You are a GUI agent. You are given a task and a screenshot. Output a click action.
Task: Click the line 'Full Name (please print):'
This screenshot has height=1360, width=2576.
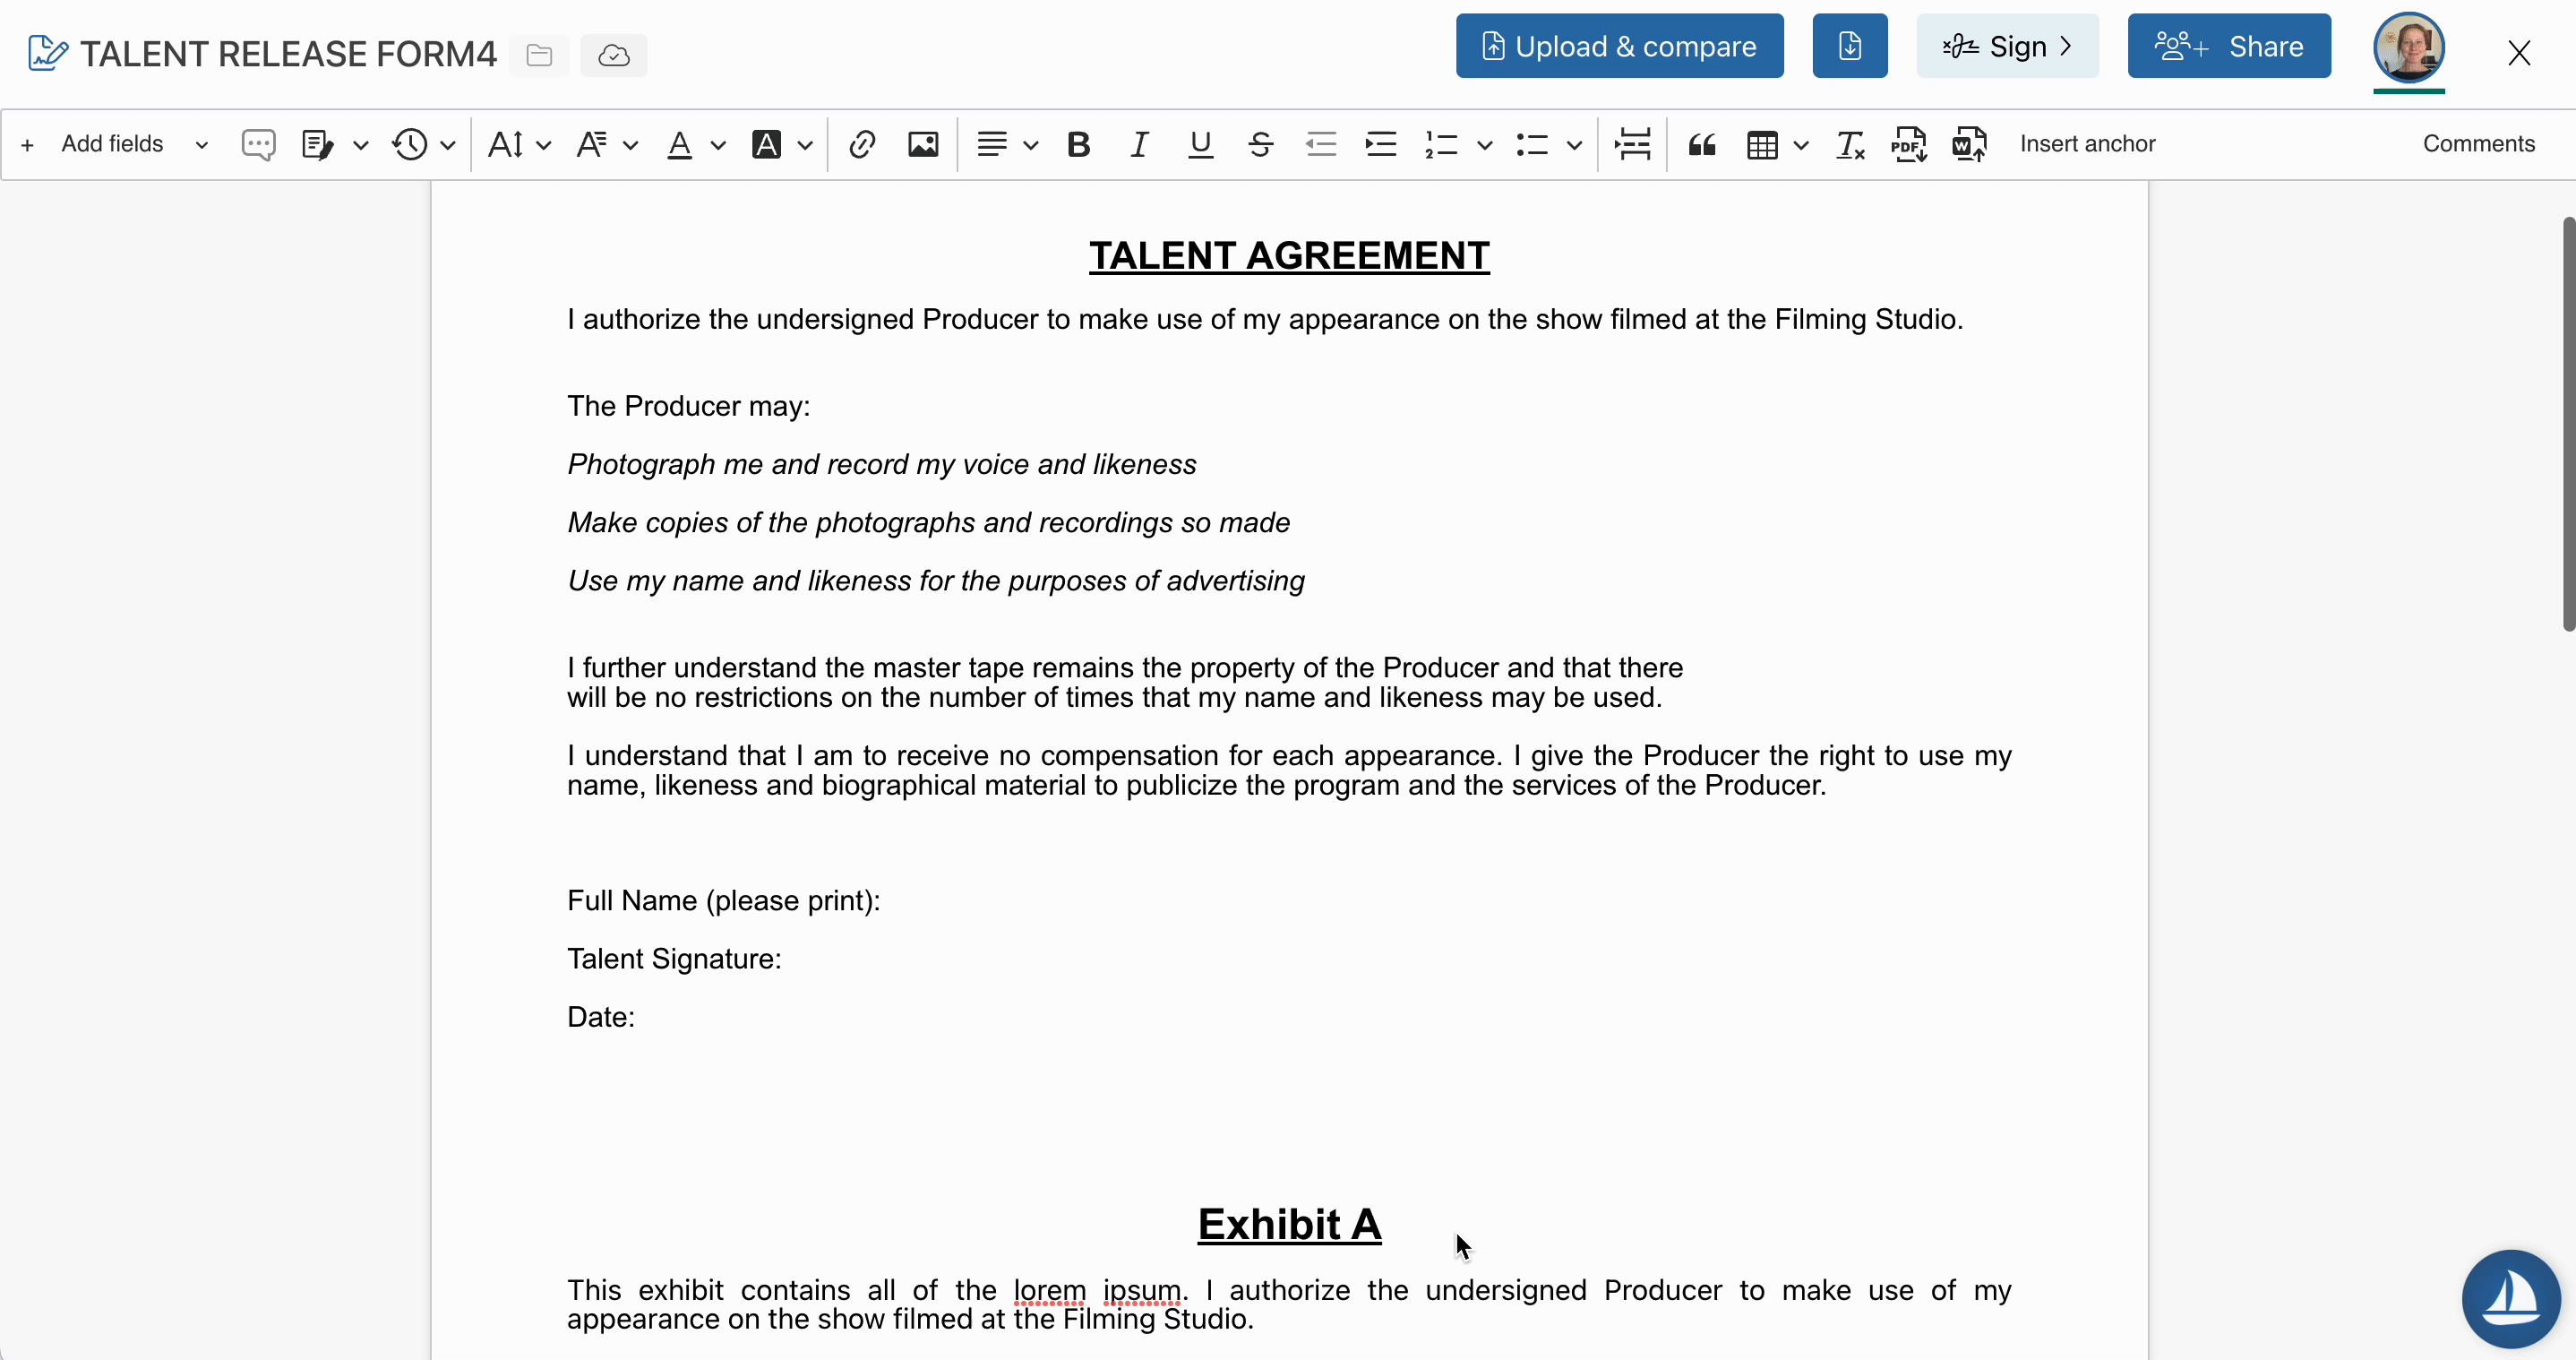[723, 901]
